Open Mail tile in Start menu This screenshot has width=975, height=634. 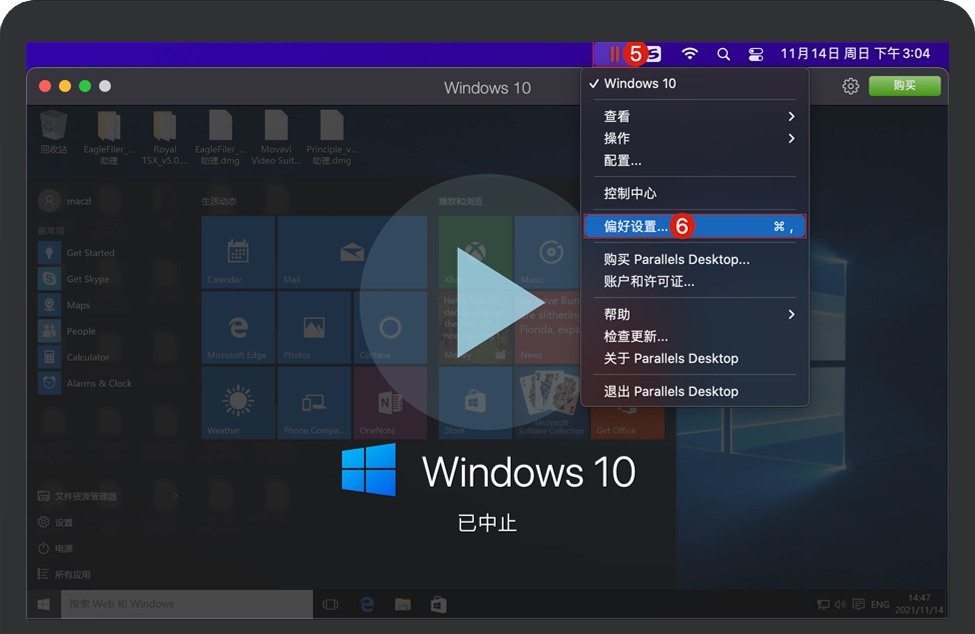point(352,252)
